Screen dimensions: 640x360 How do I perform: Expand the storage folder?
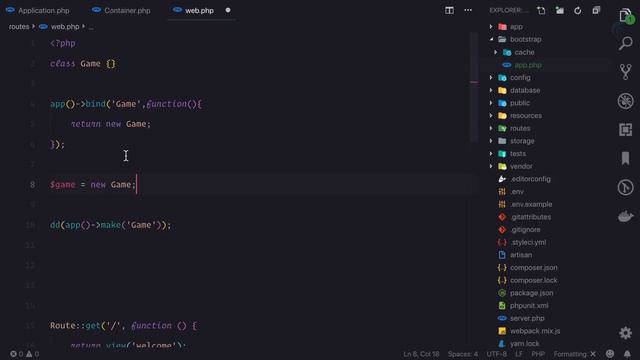point(522,141)
